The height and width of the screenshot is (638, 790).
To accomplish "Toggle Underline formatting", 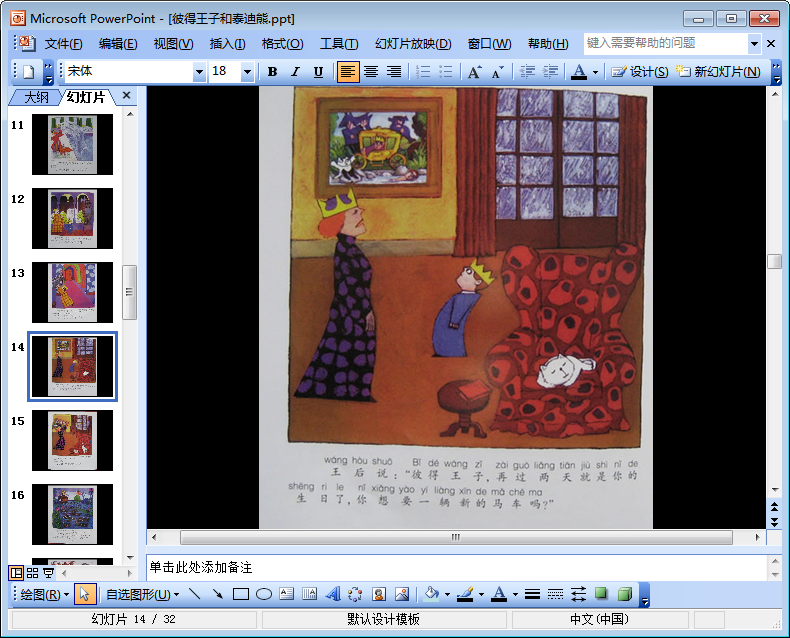I will tap(318, 72).
